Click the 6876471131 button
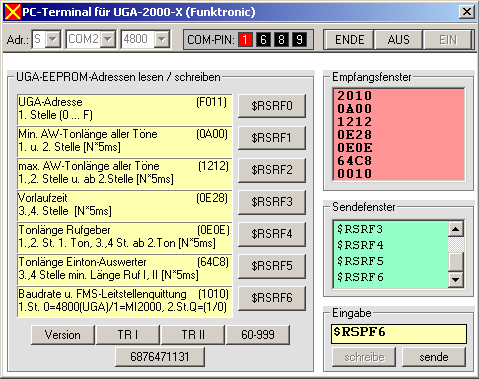The width and height of the screenshot is (479, 379). click(160, 357)
